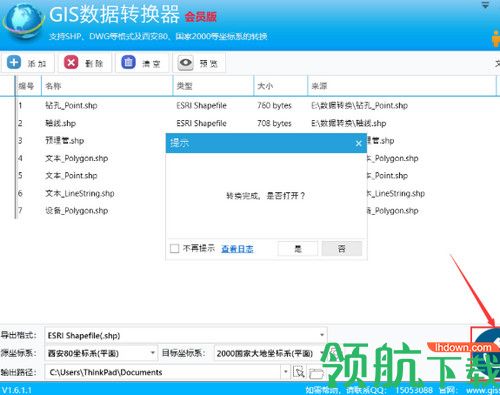This screenshot has height=395, width=500.
Task: Click the globe application logo
Action: tap(23, 22)
